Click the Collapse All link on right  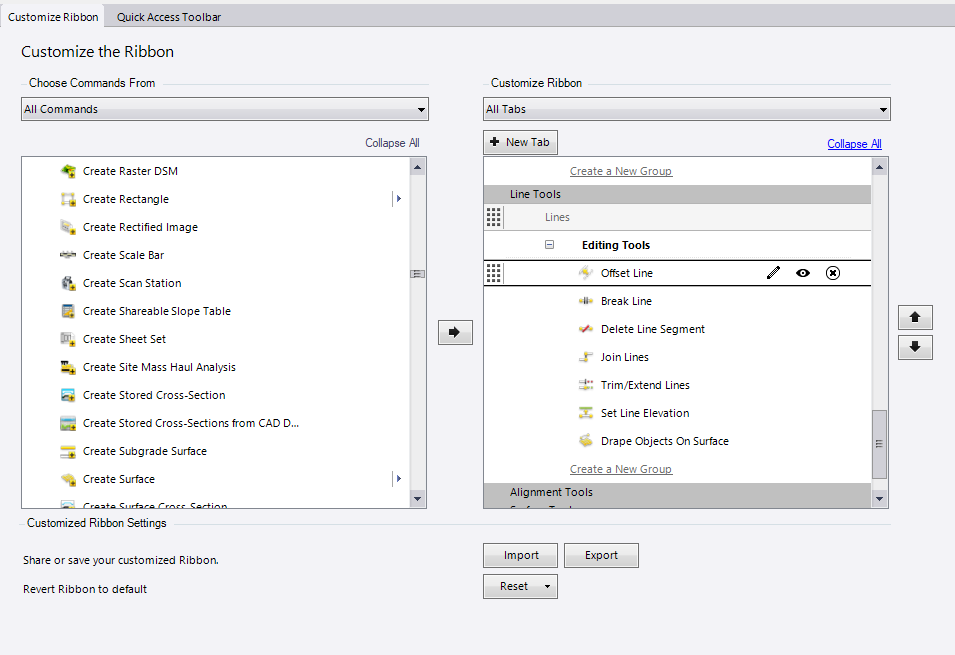point(854,144)
